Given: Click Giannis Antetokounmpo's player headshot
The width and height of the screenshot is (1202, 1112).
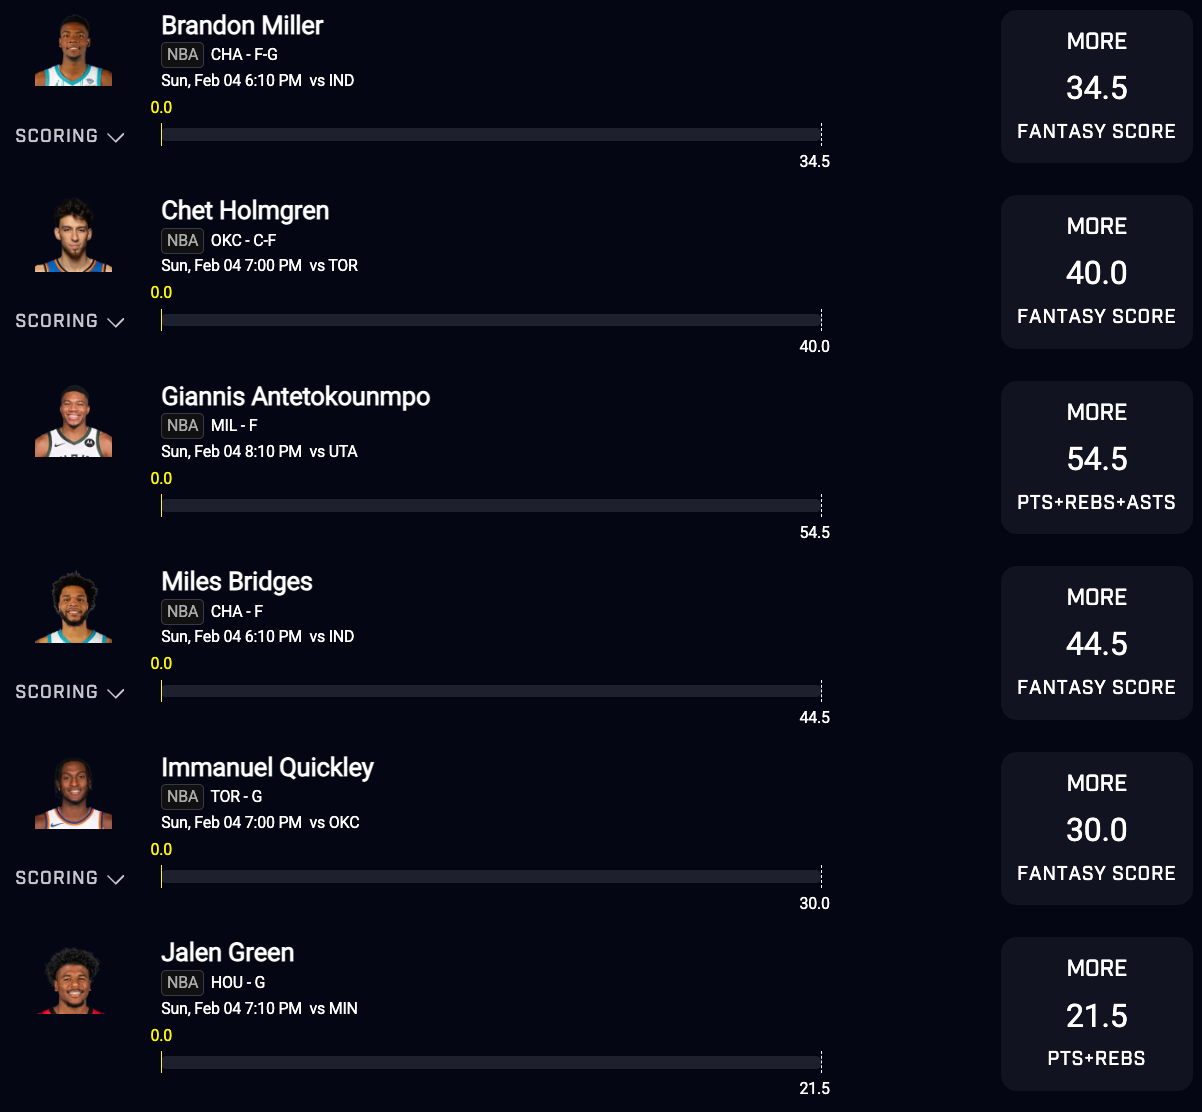Looking at the screenshot, I should point(74,422).
